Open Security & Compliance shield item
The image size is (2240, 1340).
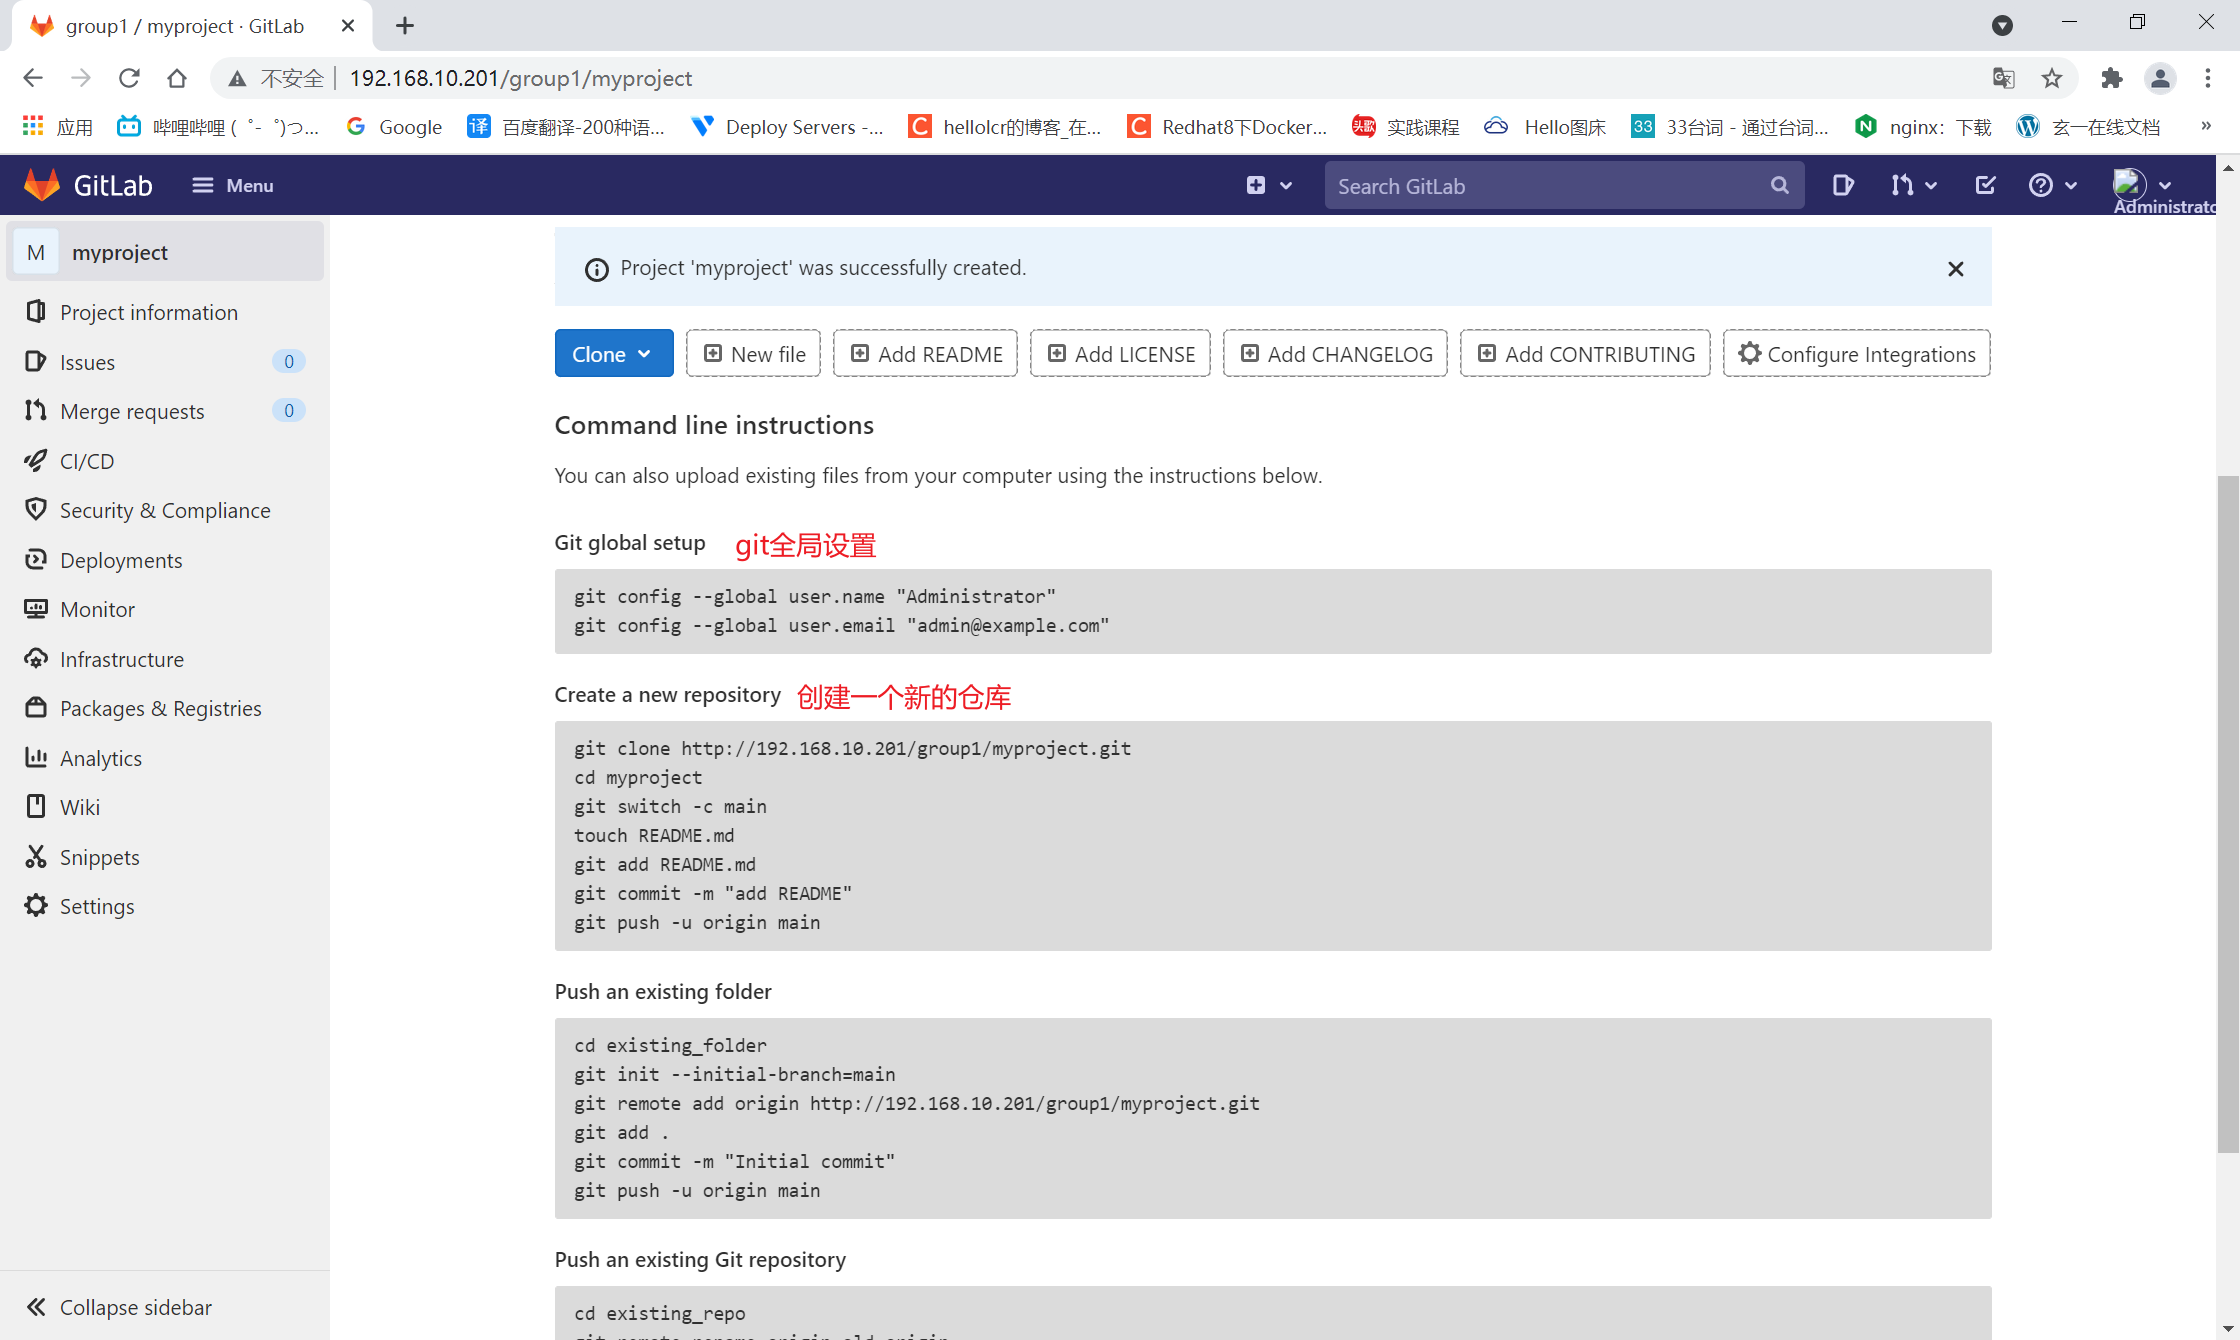point(165,510)
